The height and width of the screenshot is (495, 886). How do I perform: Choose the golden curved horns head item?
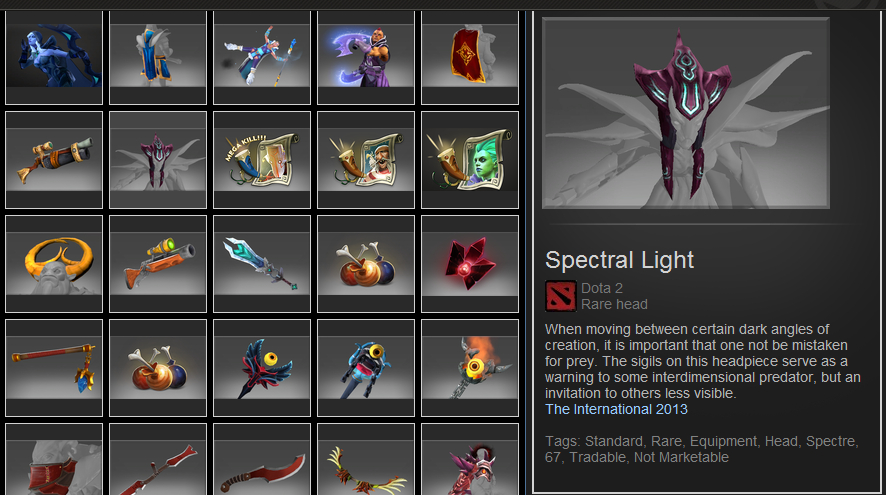(x=54, y=264)
